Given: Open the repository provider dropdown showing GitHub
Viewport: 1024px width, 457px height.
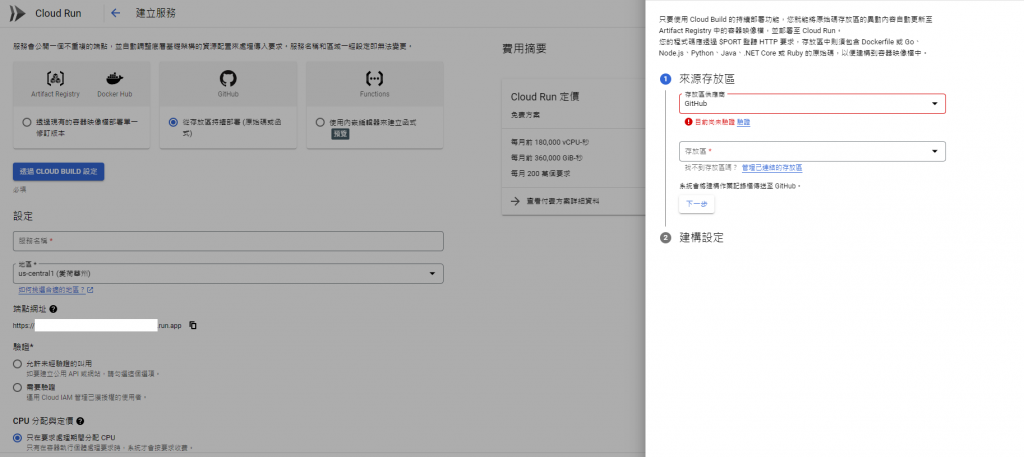Looking at the screenshot, I should pos(812,103).
